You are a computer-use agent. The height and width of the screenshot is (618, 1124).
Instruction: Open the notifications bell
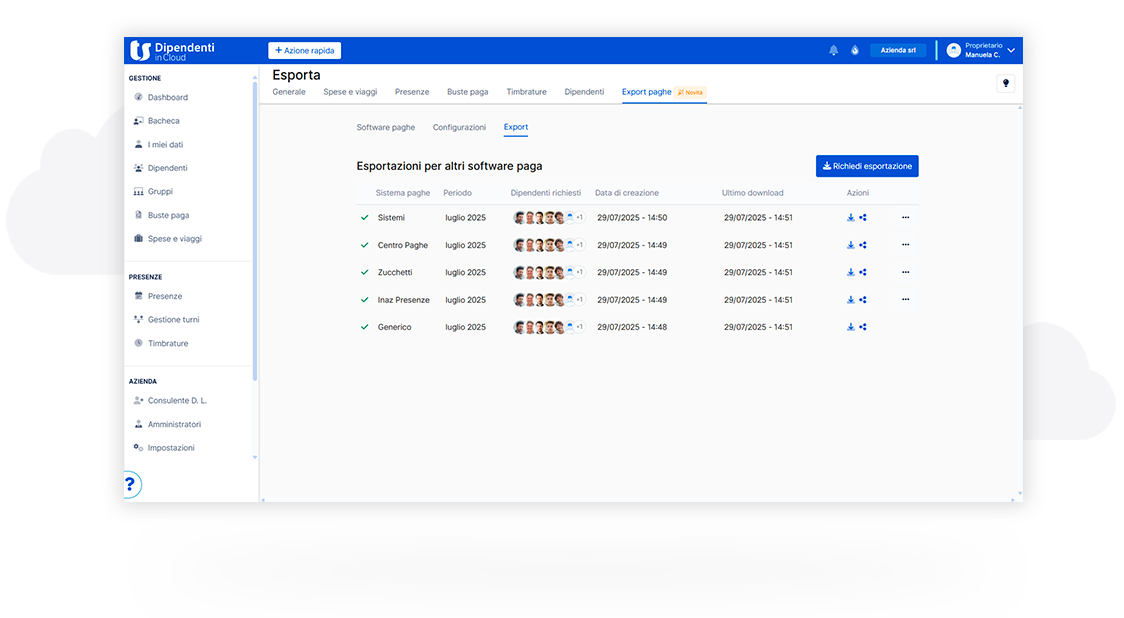(833, 50)
